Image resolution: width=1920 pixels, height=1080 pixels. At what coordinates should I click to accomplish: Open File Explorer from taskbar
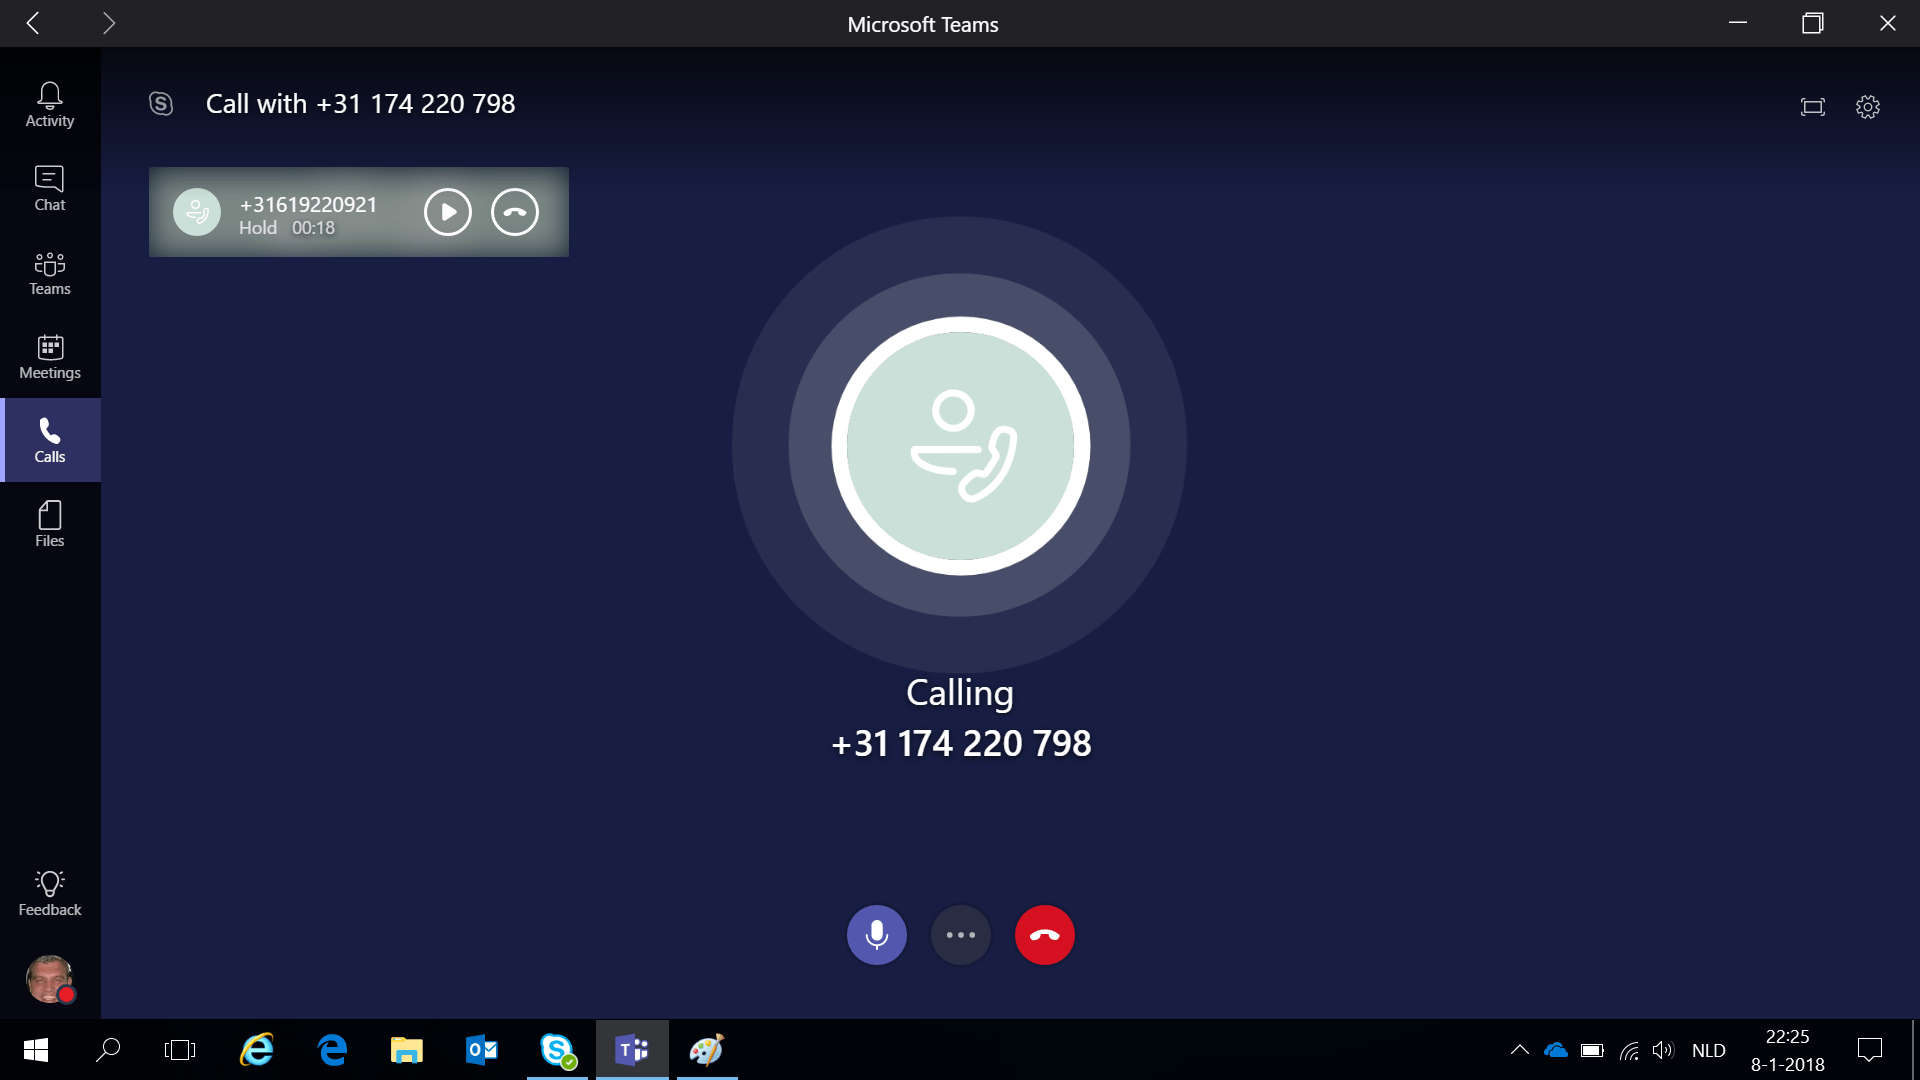click(407, 1050)
